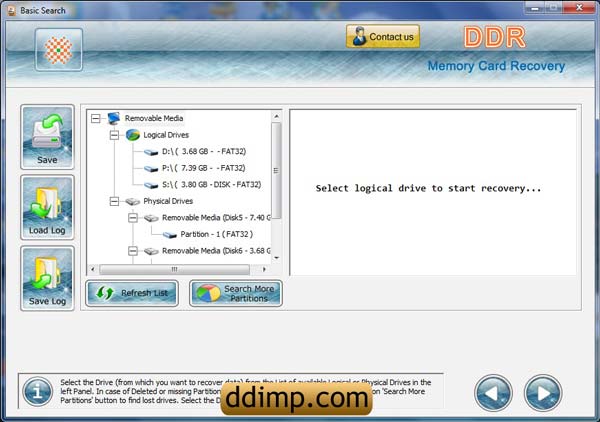
Task: Click the drive icon beside D:\ entry
Action: (151, 152)
